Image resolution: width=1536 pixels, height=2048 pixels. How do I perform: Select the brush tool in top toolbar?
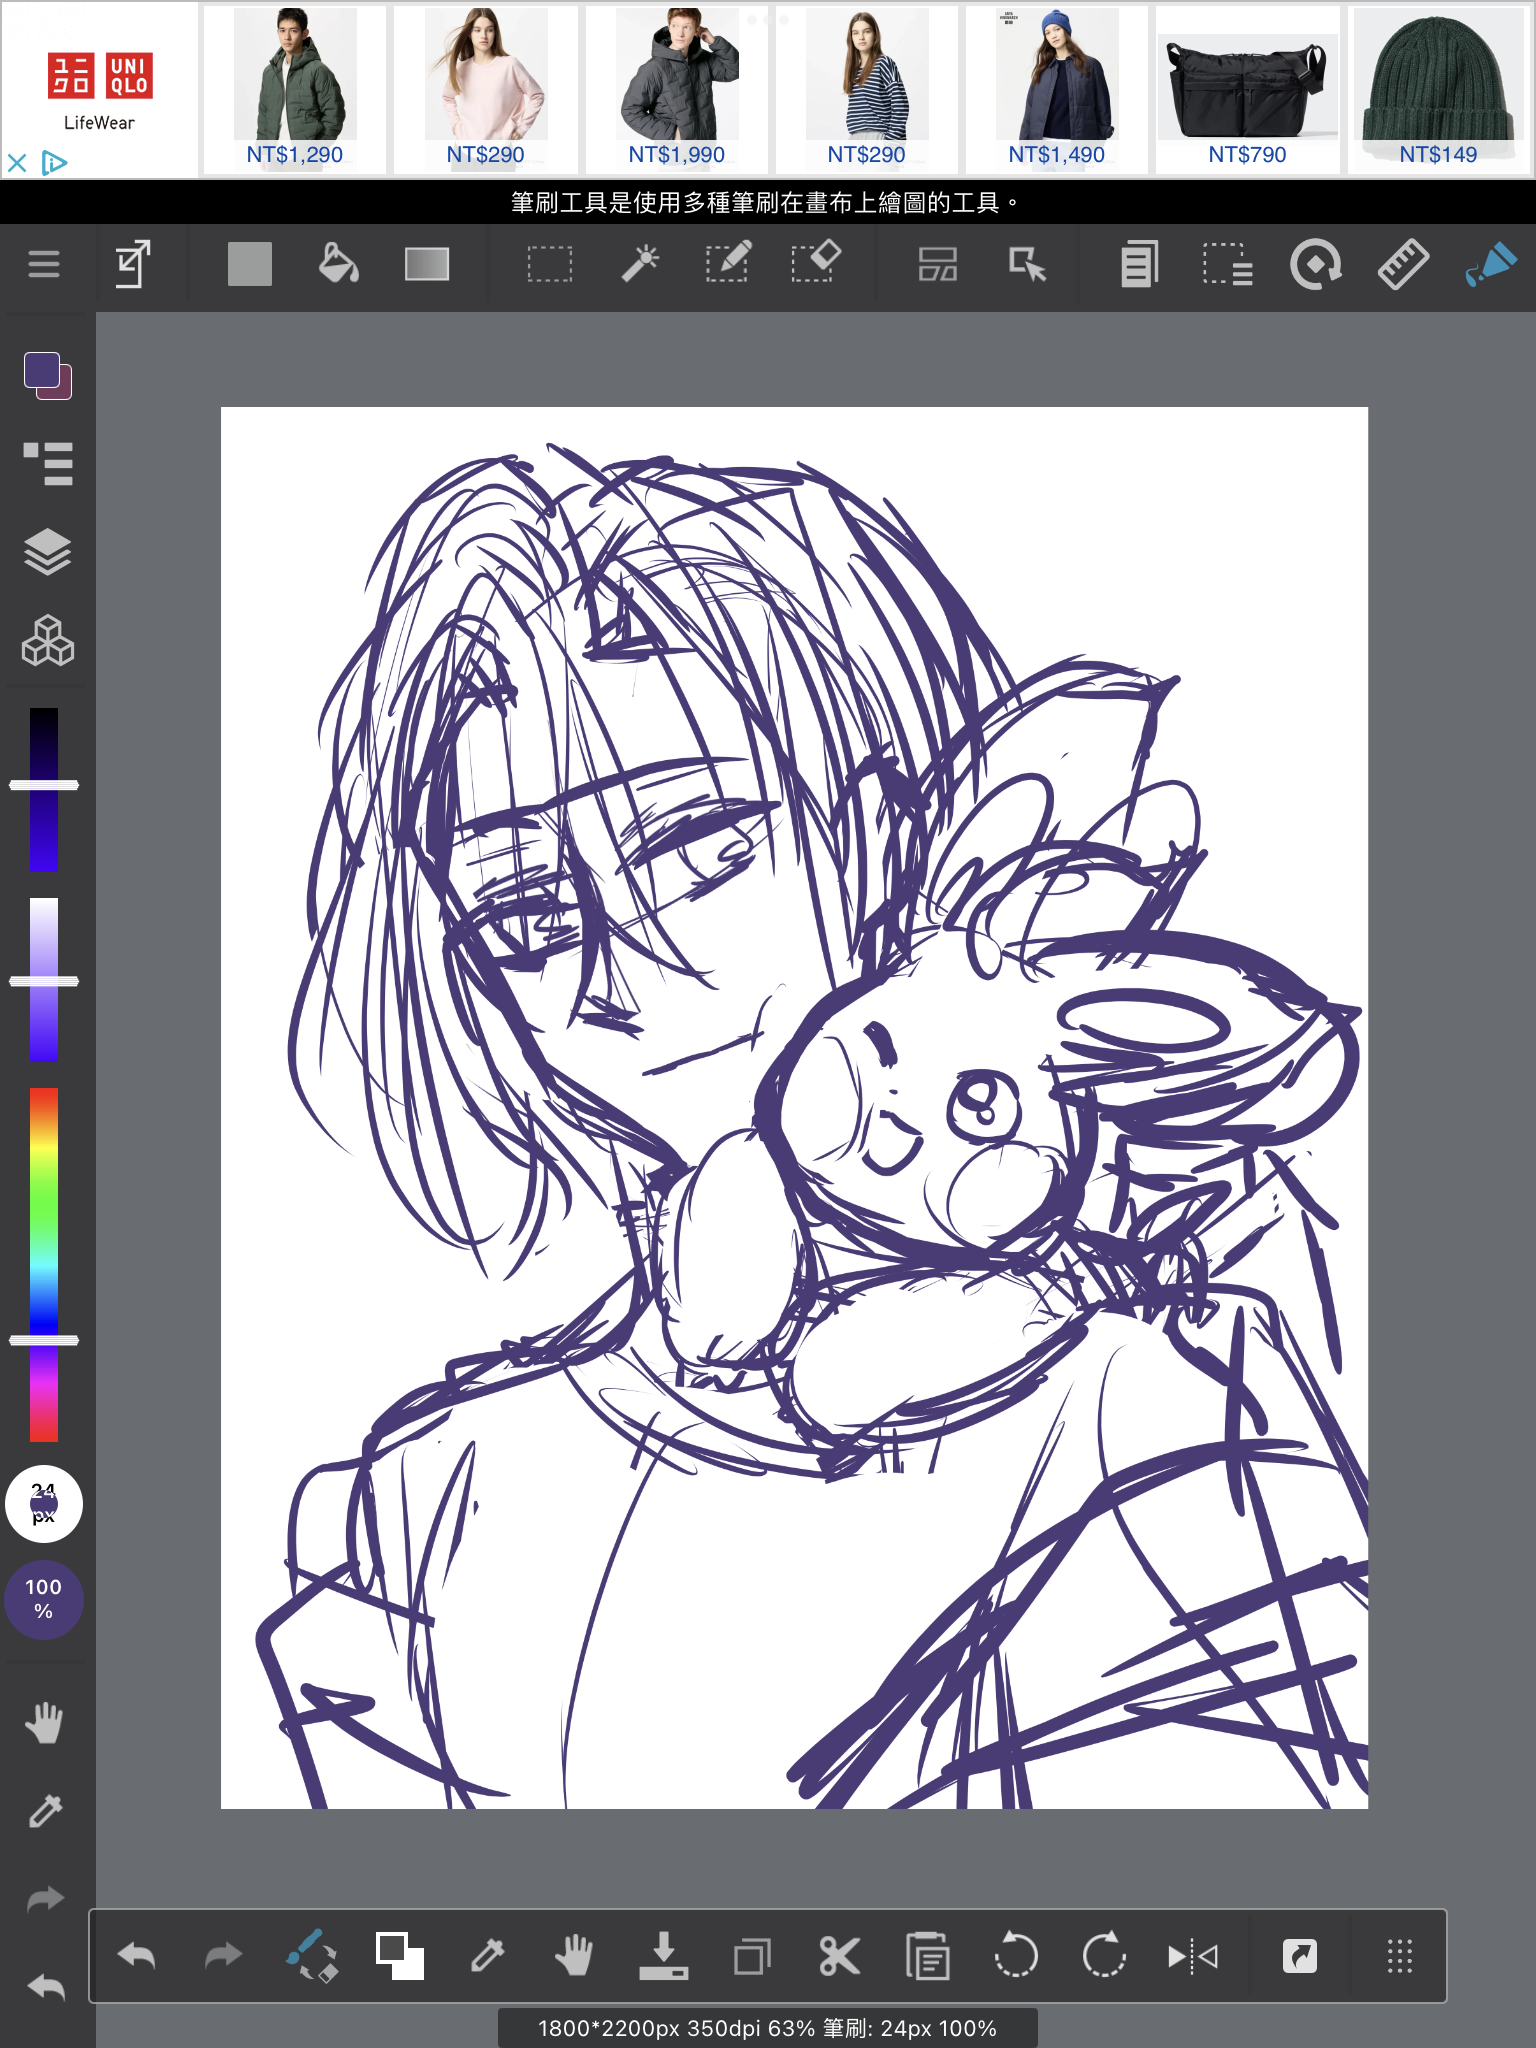tap(1491, 264)
